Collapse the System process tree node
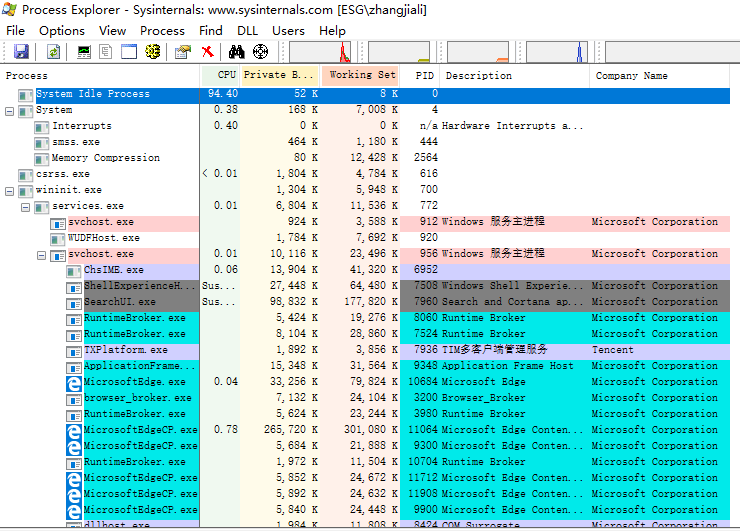This screenshot has height=531, width=740. pos(9,111)
